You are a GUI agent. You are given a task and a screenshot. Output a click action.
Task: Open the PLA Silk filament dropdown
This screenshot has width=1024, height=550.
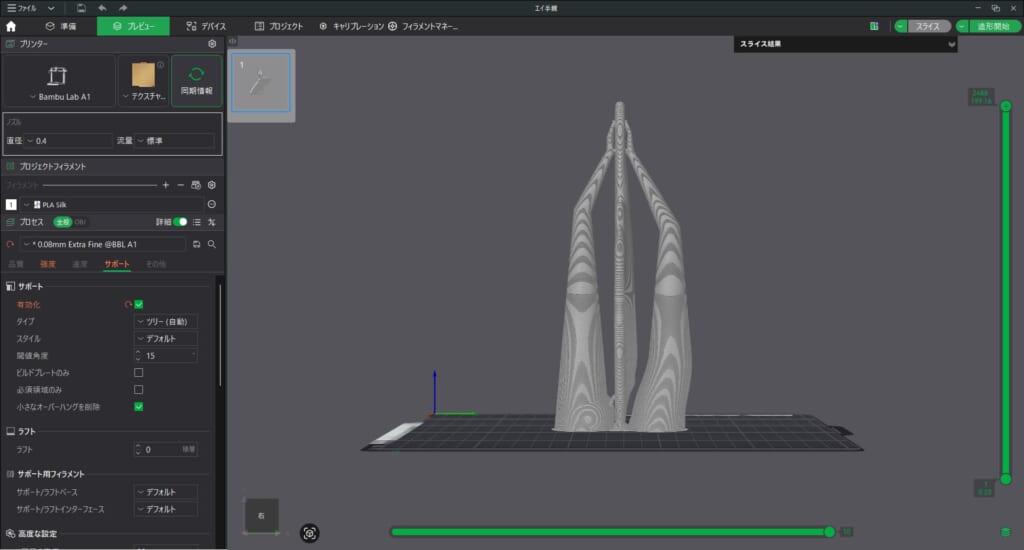tap(112, 204)
